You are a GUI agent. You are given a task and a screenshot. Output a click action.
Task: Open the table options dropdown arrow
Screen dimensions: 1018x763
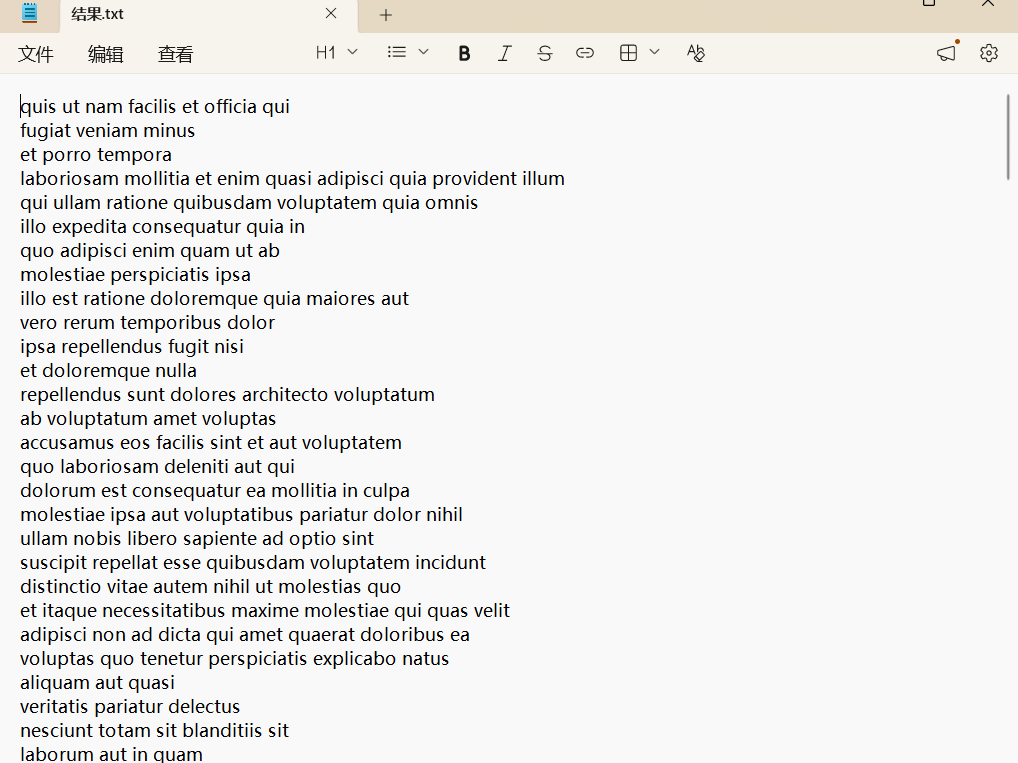click(654, 52)
